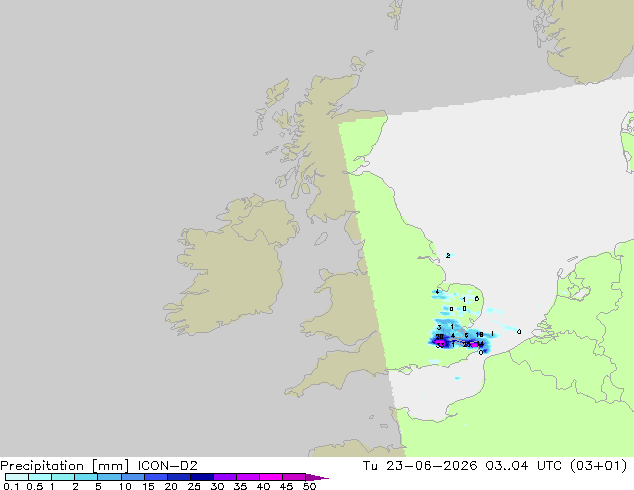Viewport: 634px width, 490px height.
Task: Click the "14" precipitation value on the map
Action: point(480,344)
